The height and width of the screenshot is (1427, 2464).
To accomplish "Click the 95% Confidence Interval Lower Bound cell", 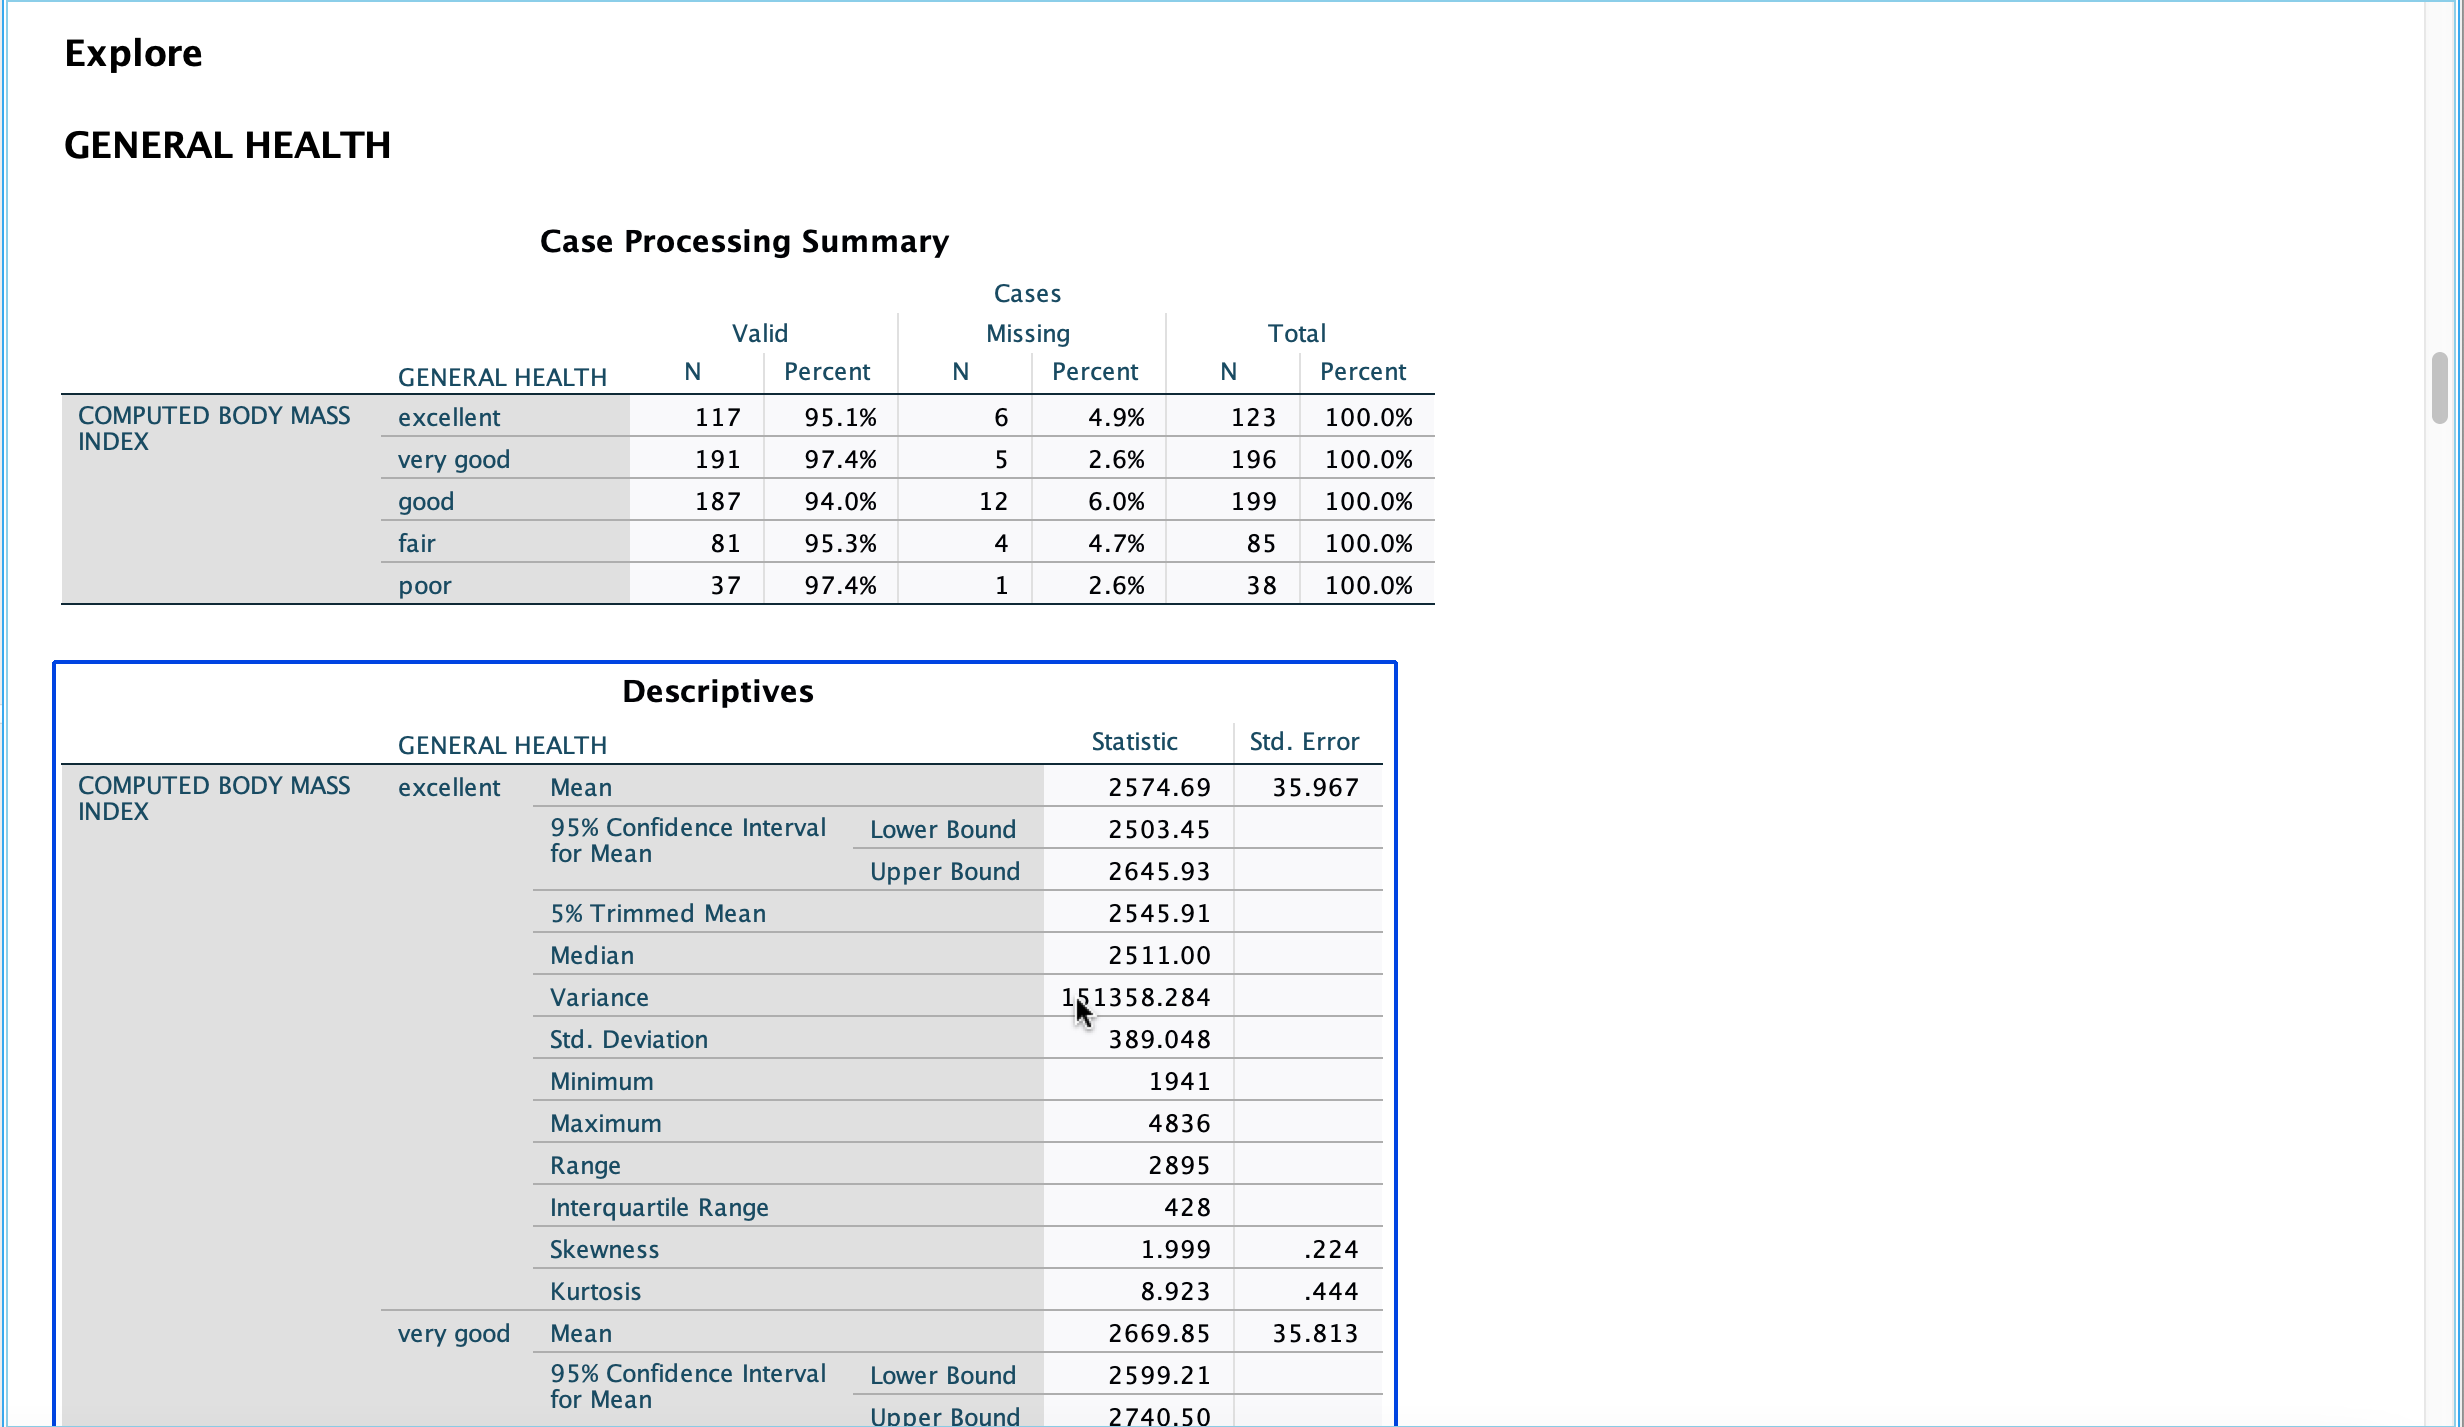I will 943,828.
